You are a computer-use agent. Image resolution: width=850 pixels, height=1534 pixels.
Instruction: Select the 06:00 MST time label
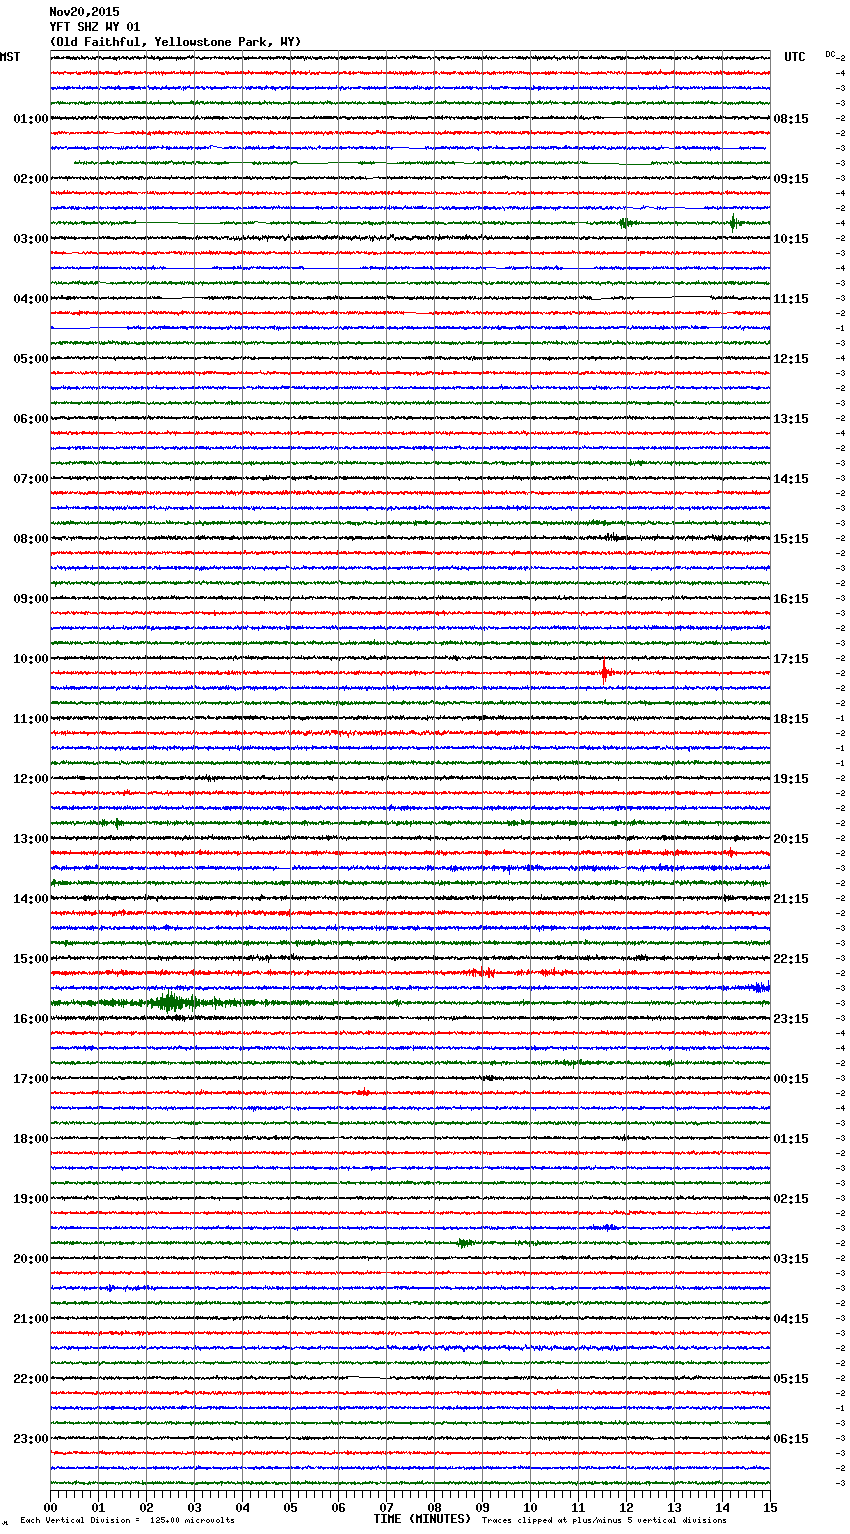click(31, 419)
